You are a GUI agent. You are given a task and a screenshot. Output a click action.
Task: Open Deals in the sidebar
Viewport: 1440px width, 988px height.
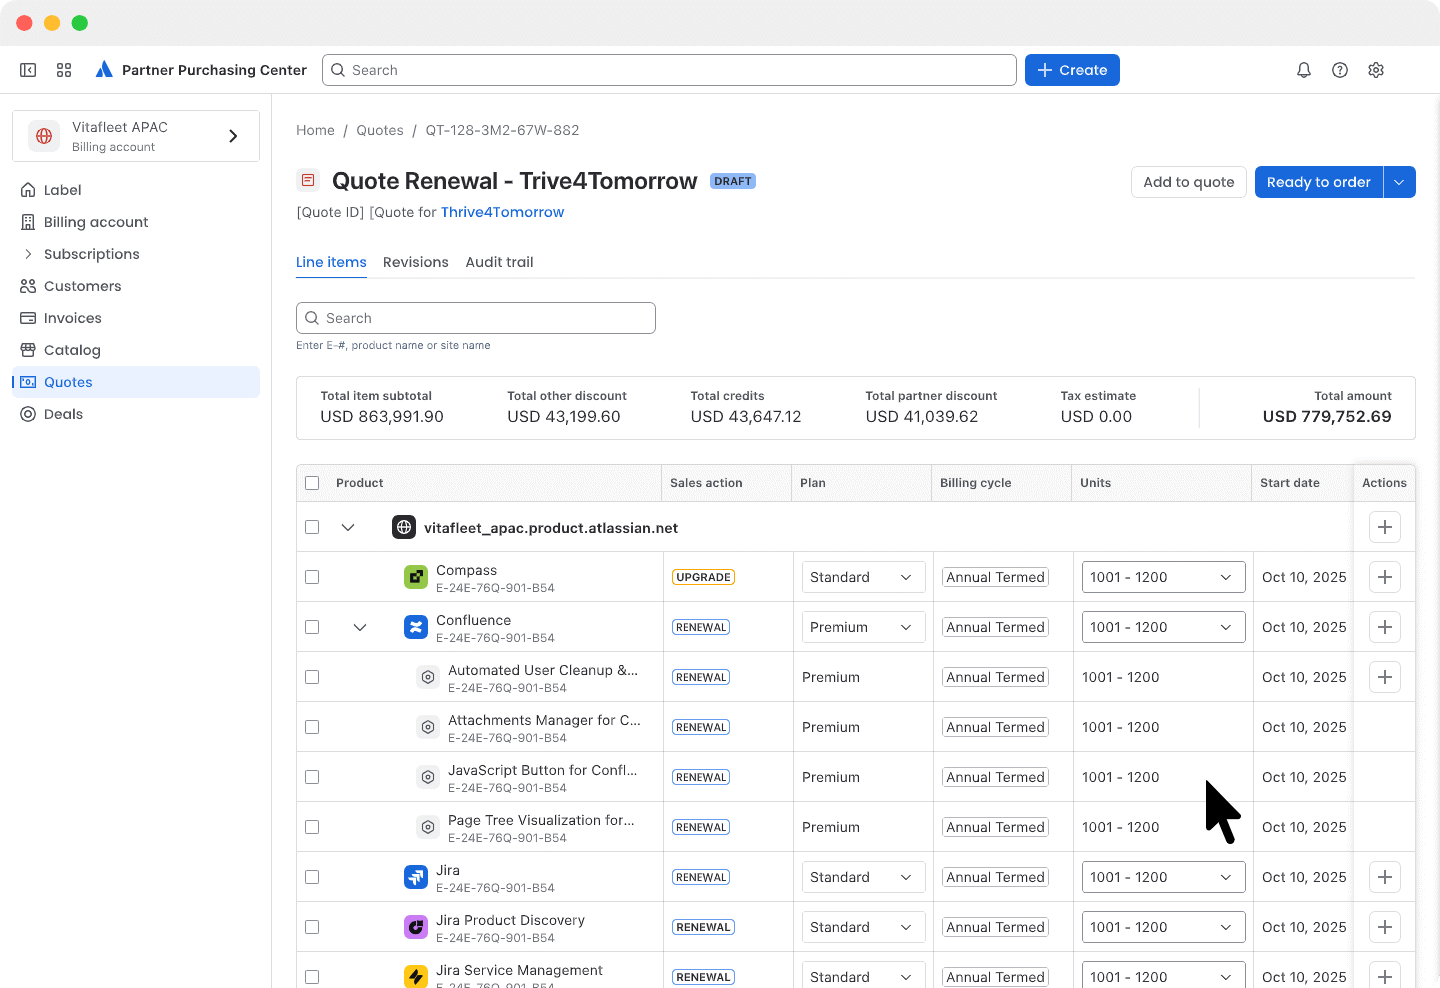(136, 414)
